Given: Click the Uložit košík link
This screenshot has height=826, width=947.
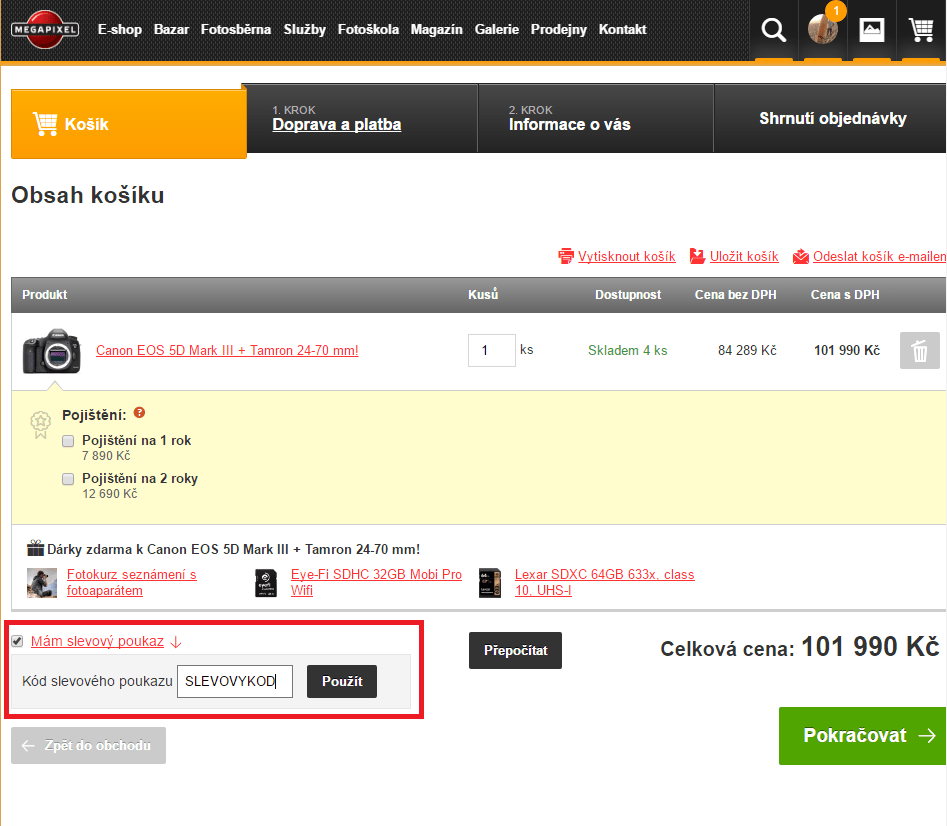Looking at the screenshot, I should (744, 257).
